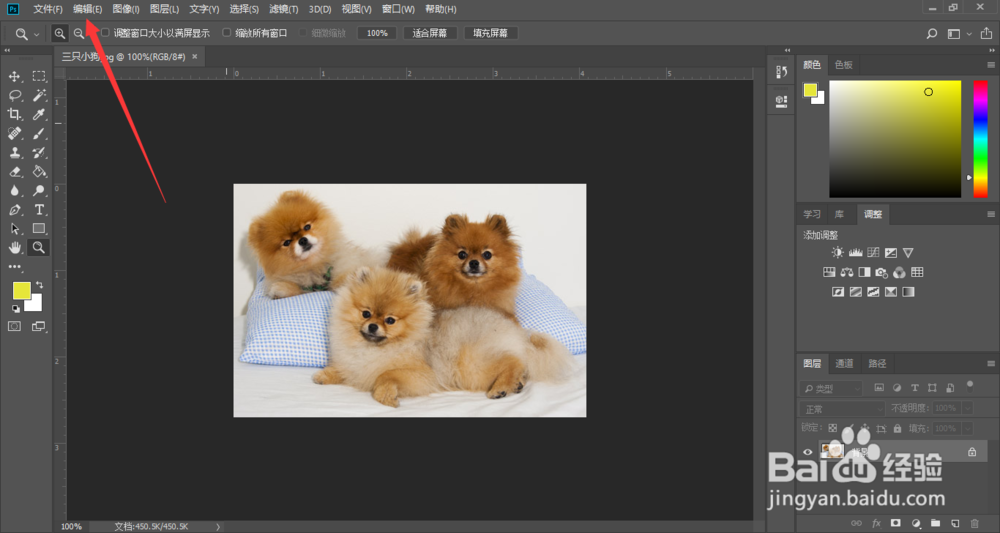Viewport: 1000px width, 533px height.
Task: Open the 类型 layer filter dropdown
Action: [830, 388]
